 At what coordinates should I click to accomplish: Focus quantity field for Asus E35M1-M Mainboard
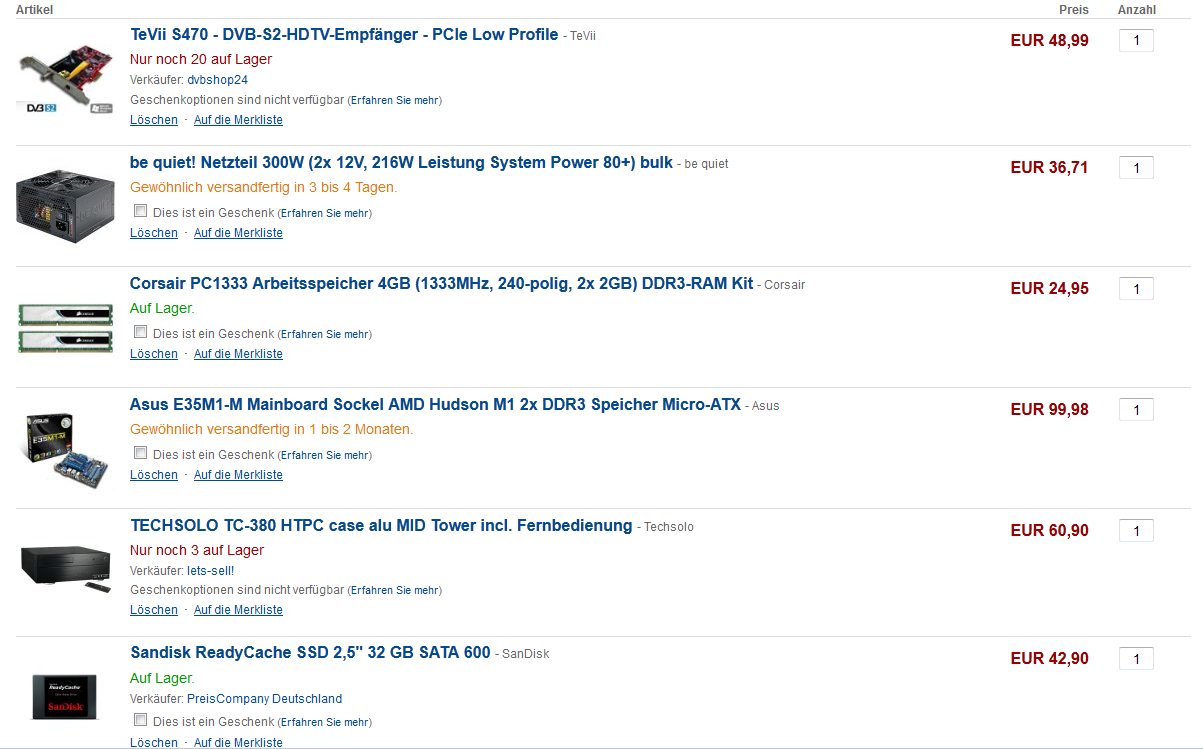[1136, 410]
